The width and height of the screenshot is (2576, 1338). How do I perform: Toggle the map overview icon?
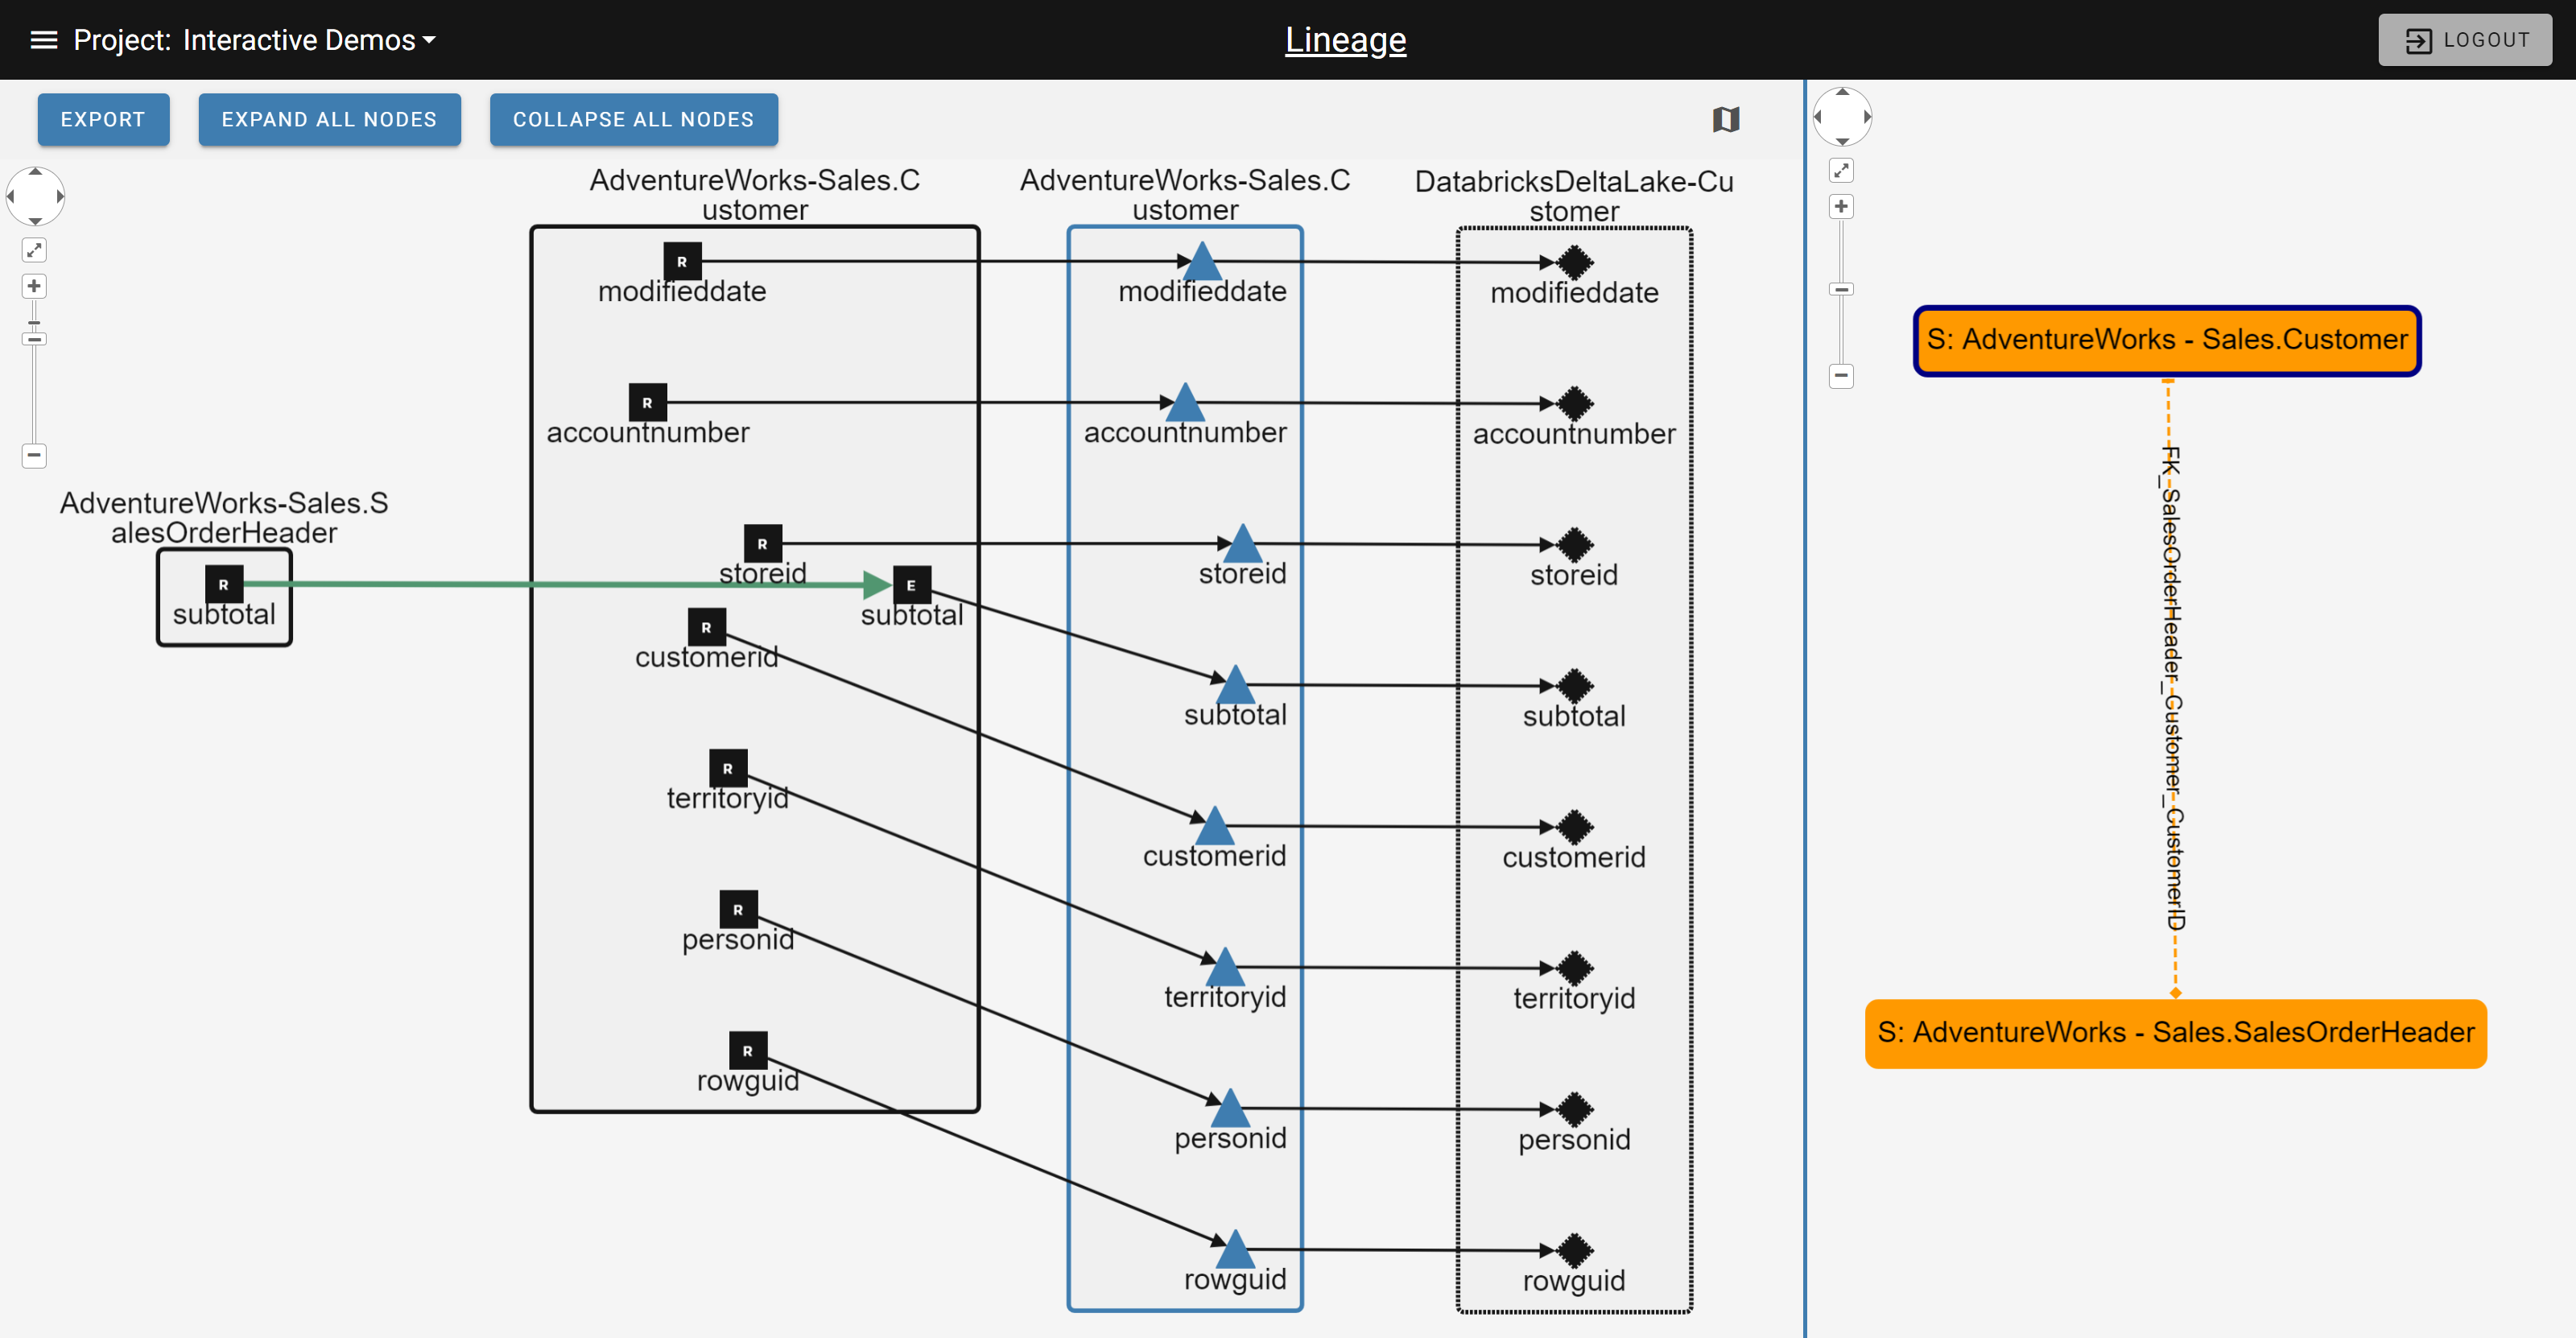point(1725,120)
